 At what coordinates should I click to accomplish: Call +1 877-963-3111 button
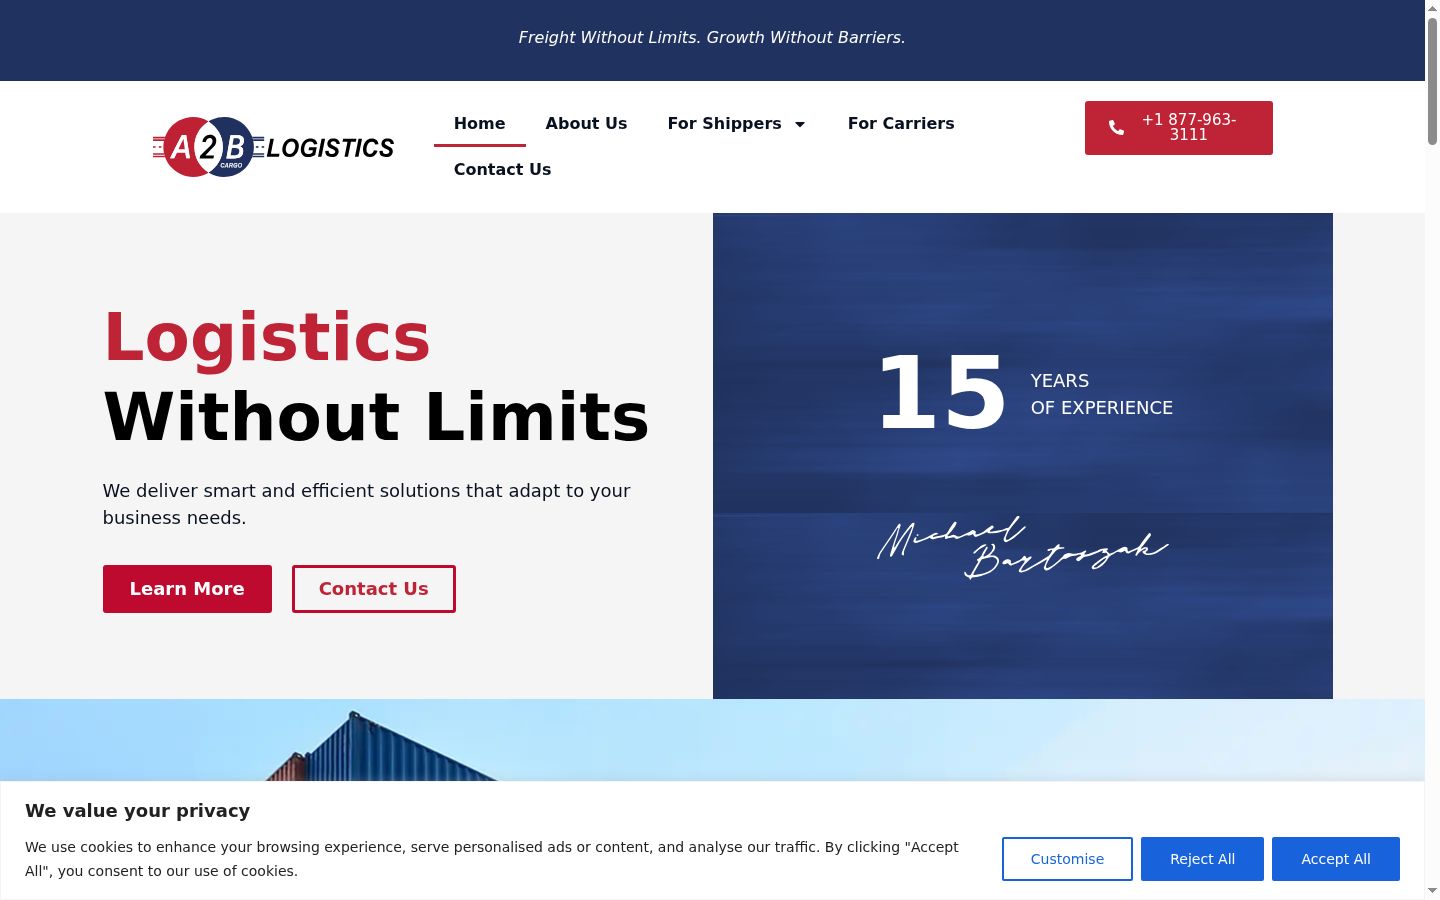(x=1179, y=128)
